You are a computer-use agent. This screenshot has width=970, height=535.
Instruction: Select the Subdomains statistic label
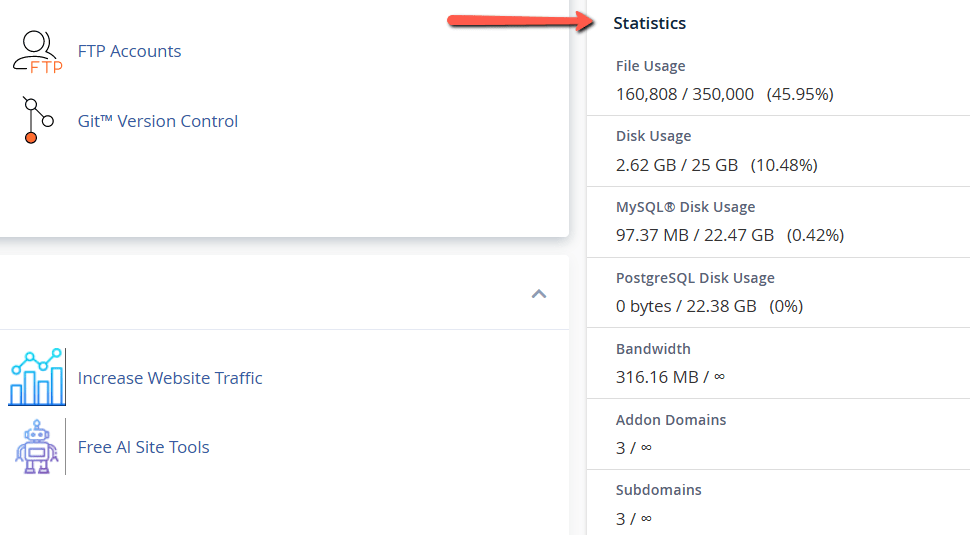pyautogui.click(x=659, y=490)
